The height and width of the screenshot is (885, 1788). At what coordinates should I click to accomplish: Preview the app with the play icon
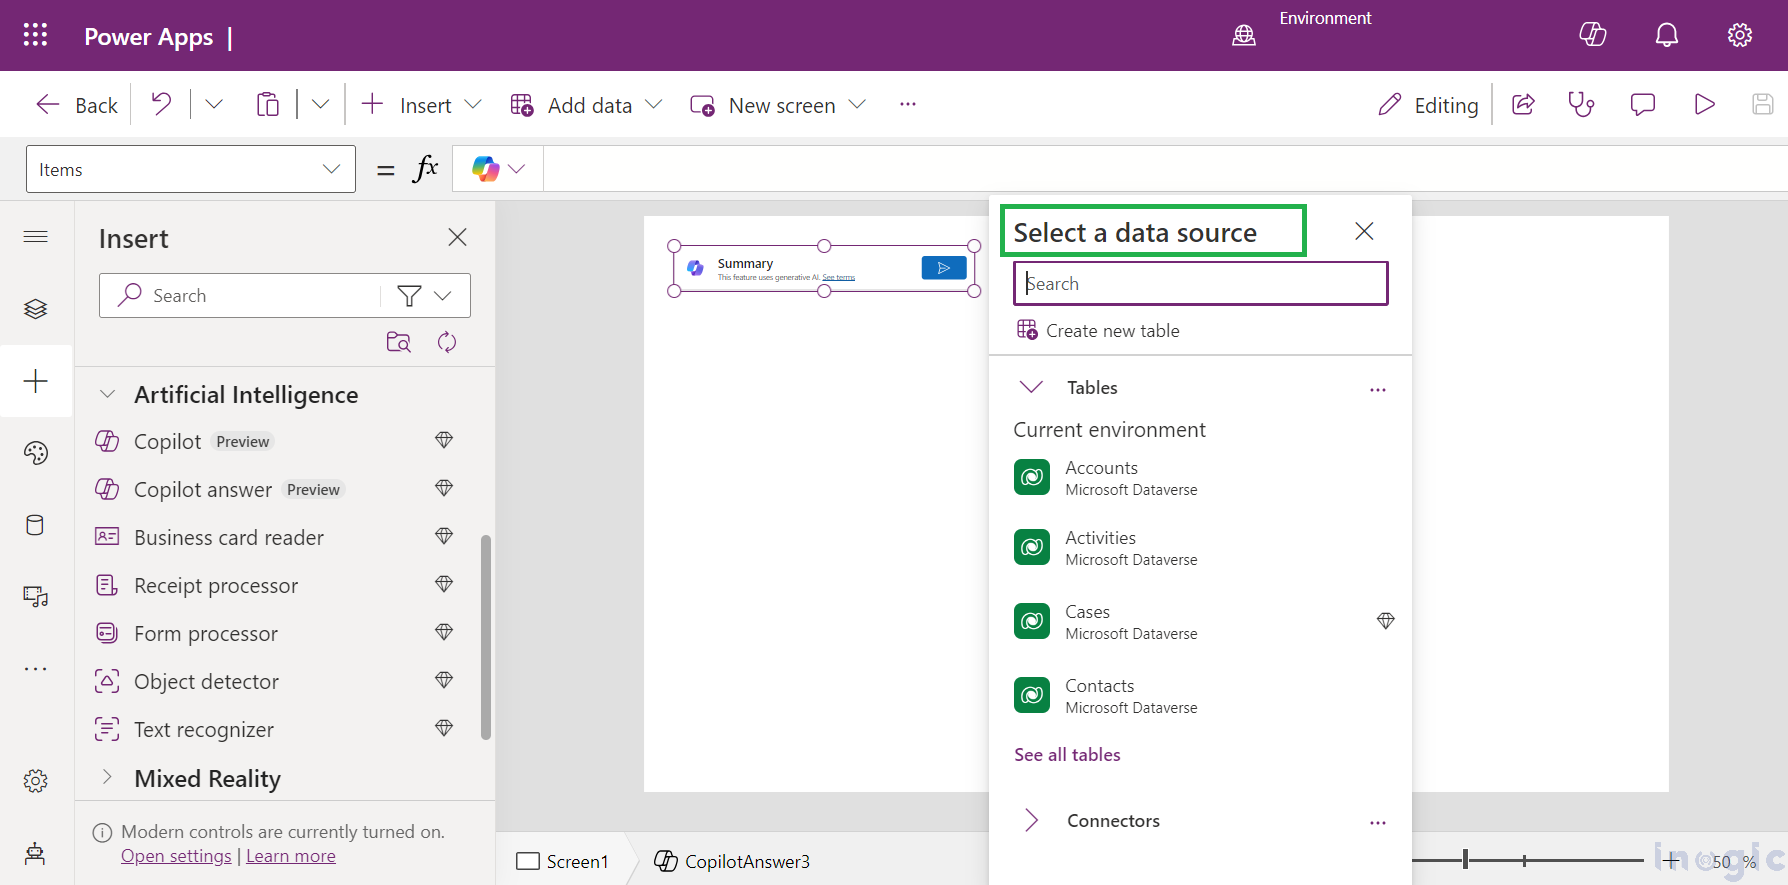point(1704,104)
